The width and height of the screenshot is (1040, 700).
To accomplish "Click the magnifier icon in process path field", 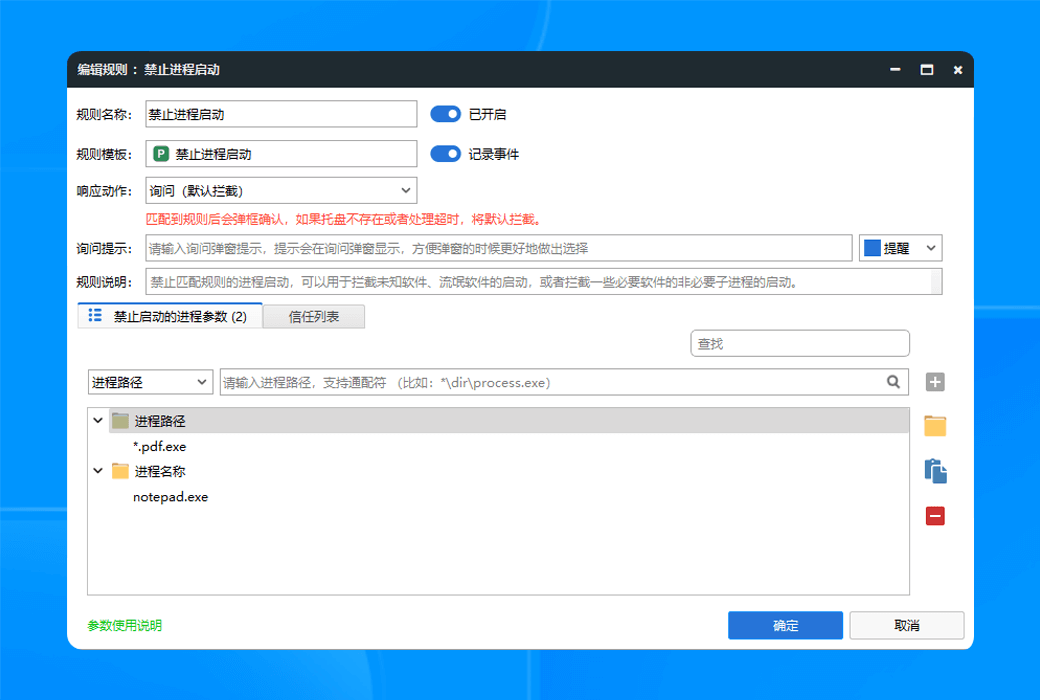I will [893, 382].
